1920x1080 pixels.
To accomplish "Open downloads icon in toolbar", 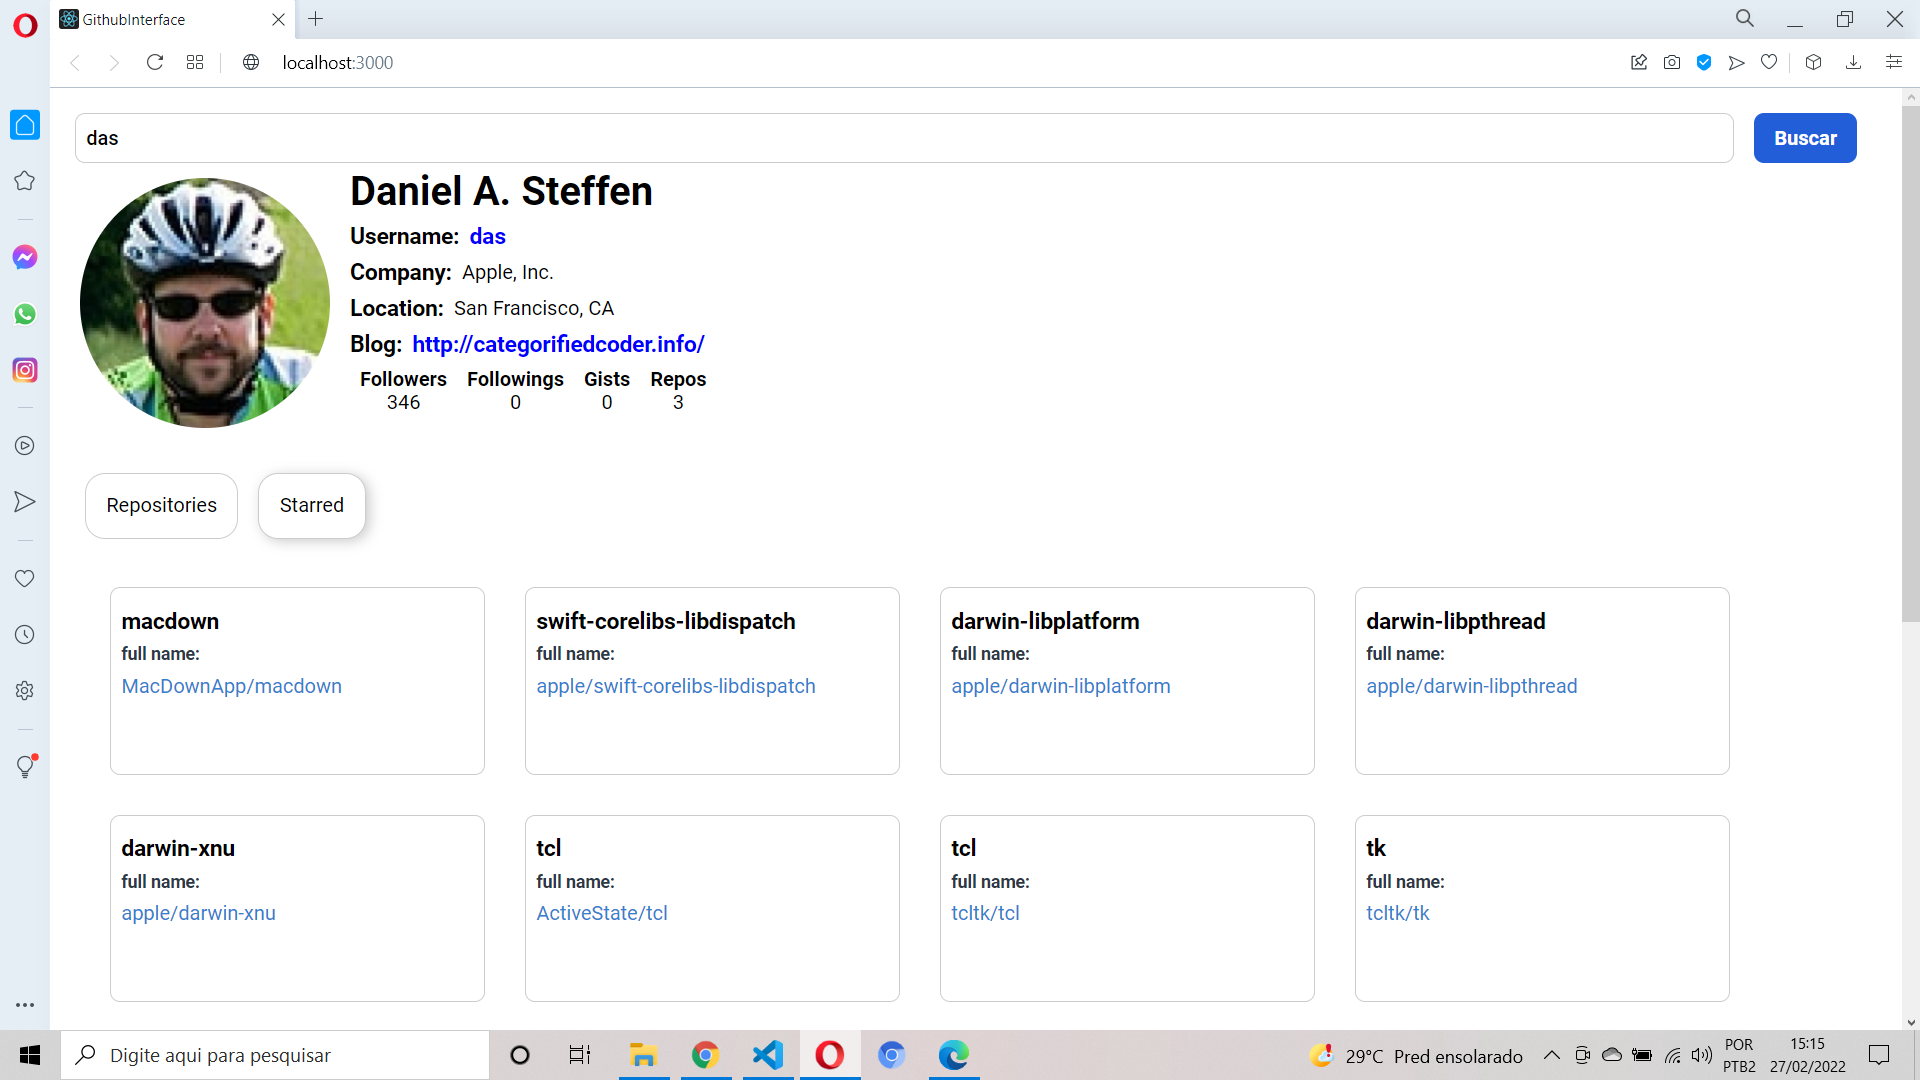I will (x=1853, y=63).
